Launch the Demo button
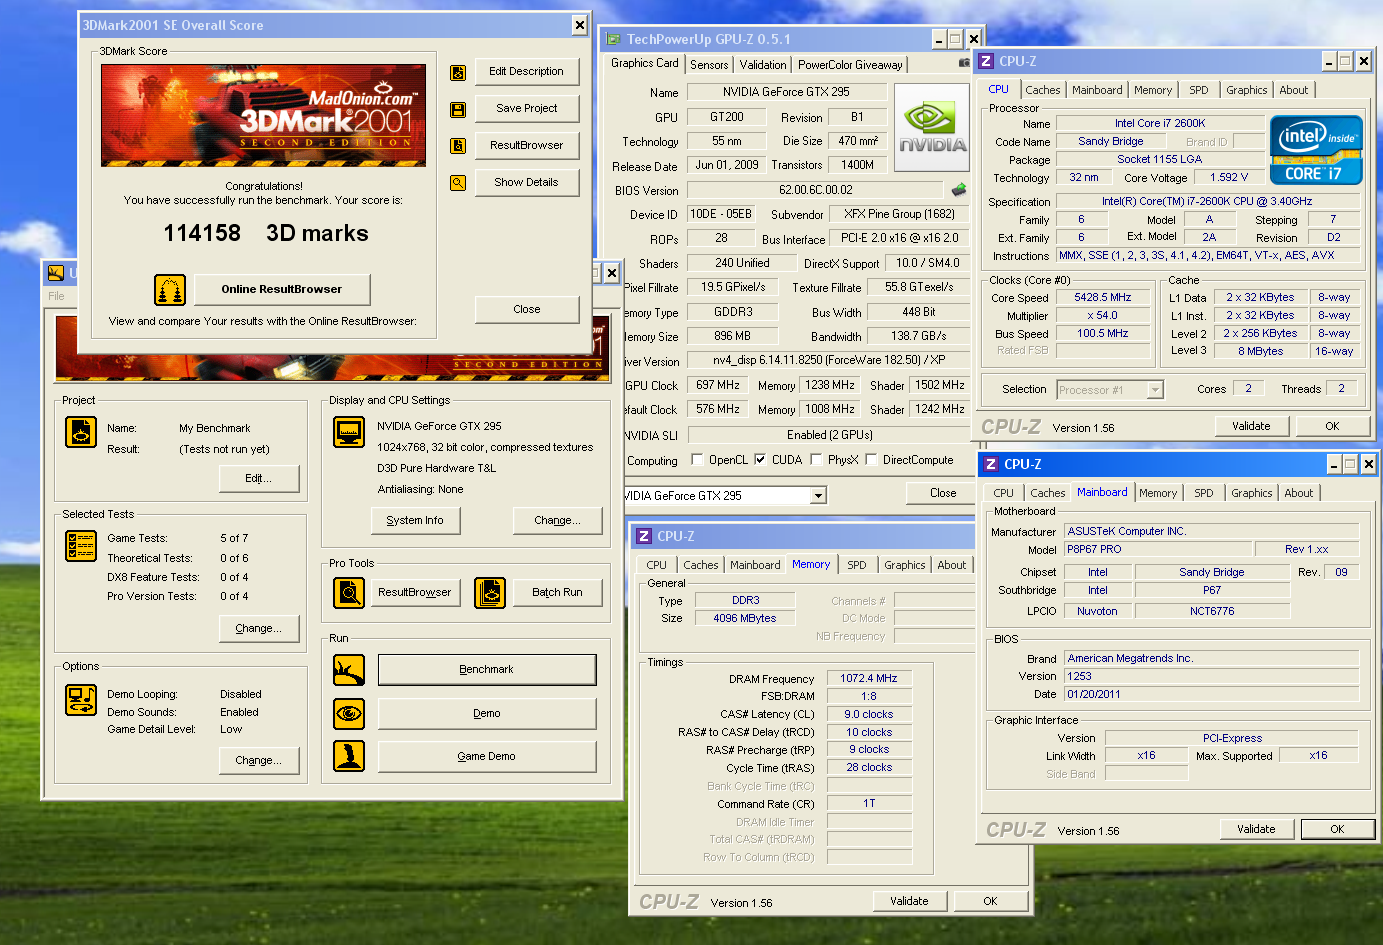The width and height of the screenshot is (1383, 945). [x=487, y=714]
